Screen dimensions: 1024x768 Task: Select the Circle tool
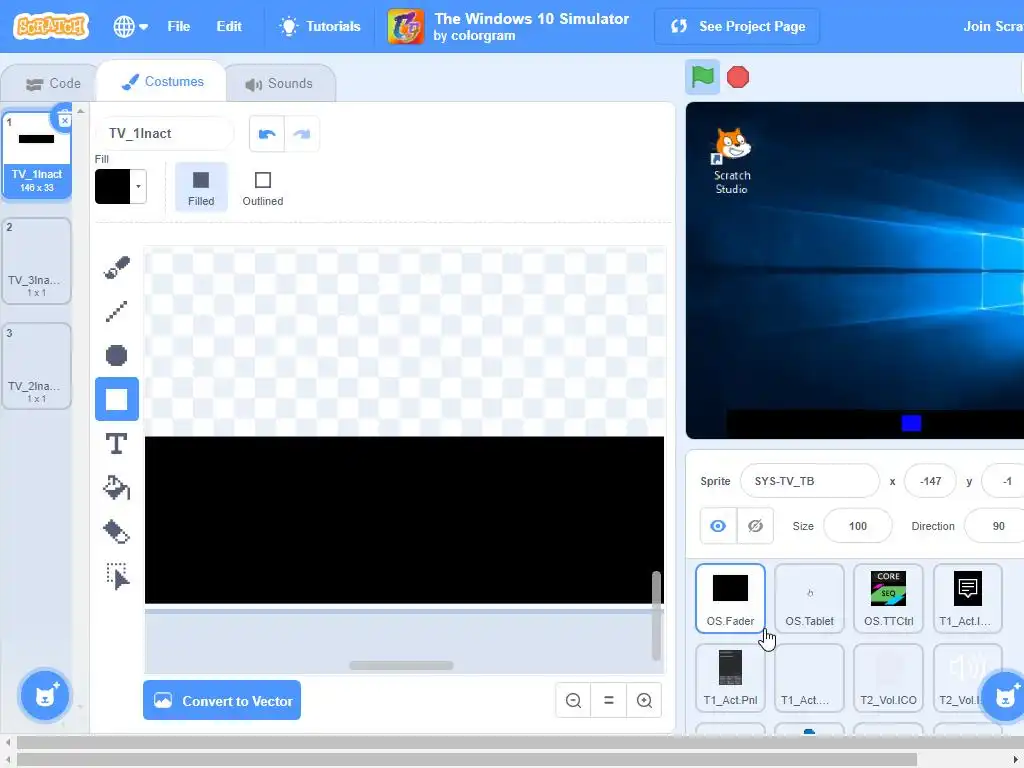(117, 355)
